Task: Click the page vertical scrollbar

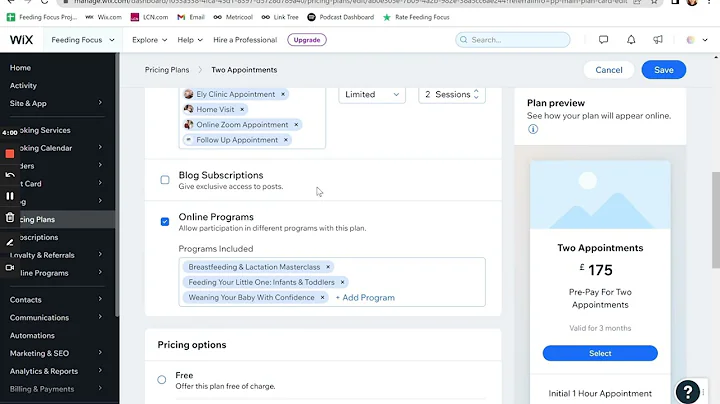Action: click(x=715, y=220)
